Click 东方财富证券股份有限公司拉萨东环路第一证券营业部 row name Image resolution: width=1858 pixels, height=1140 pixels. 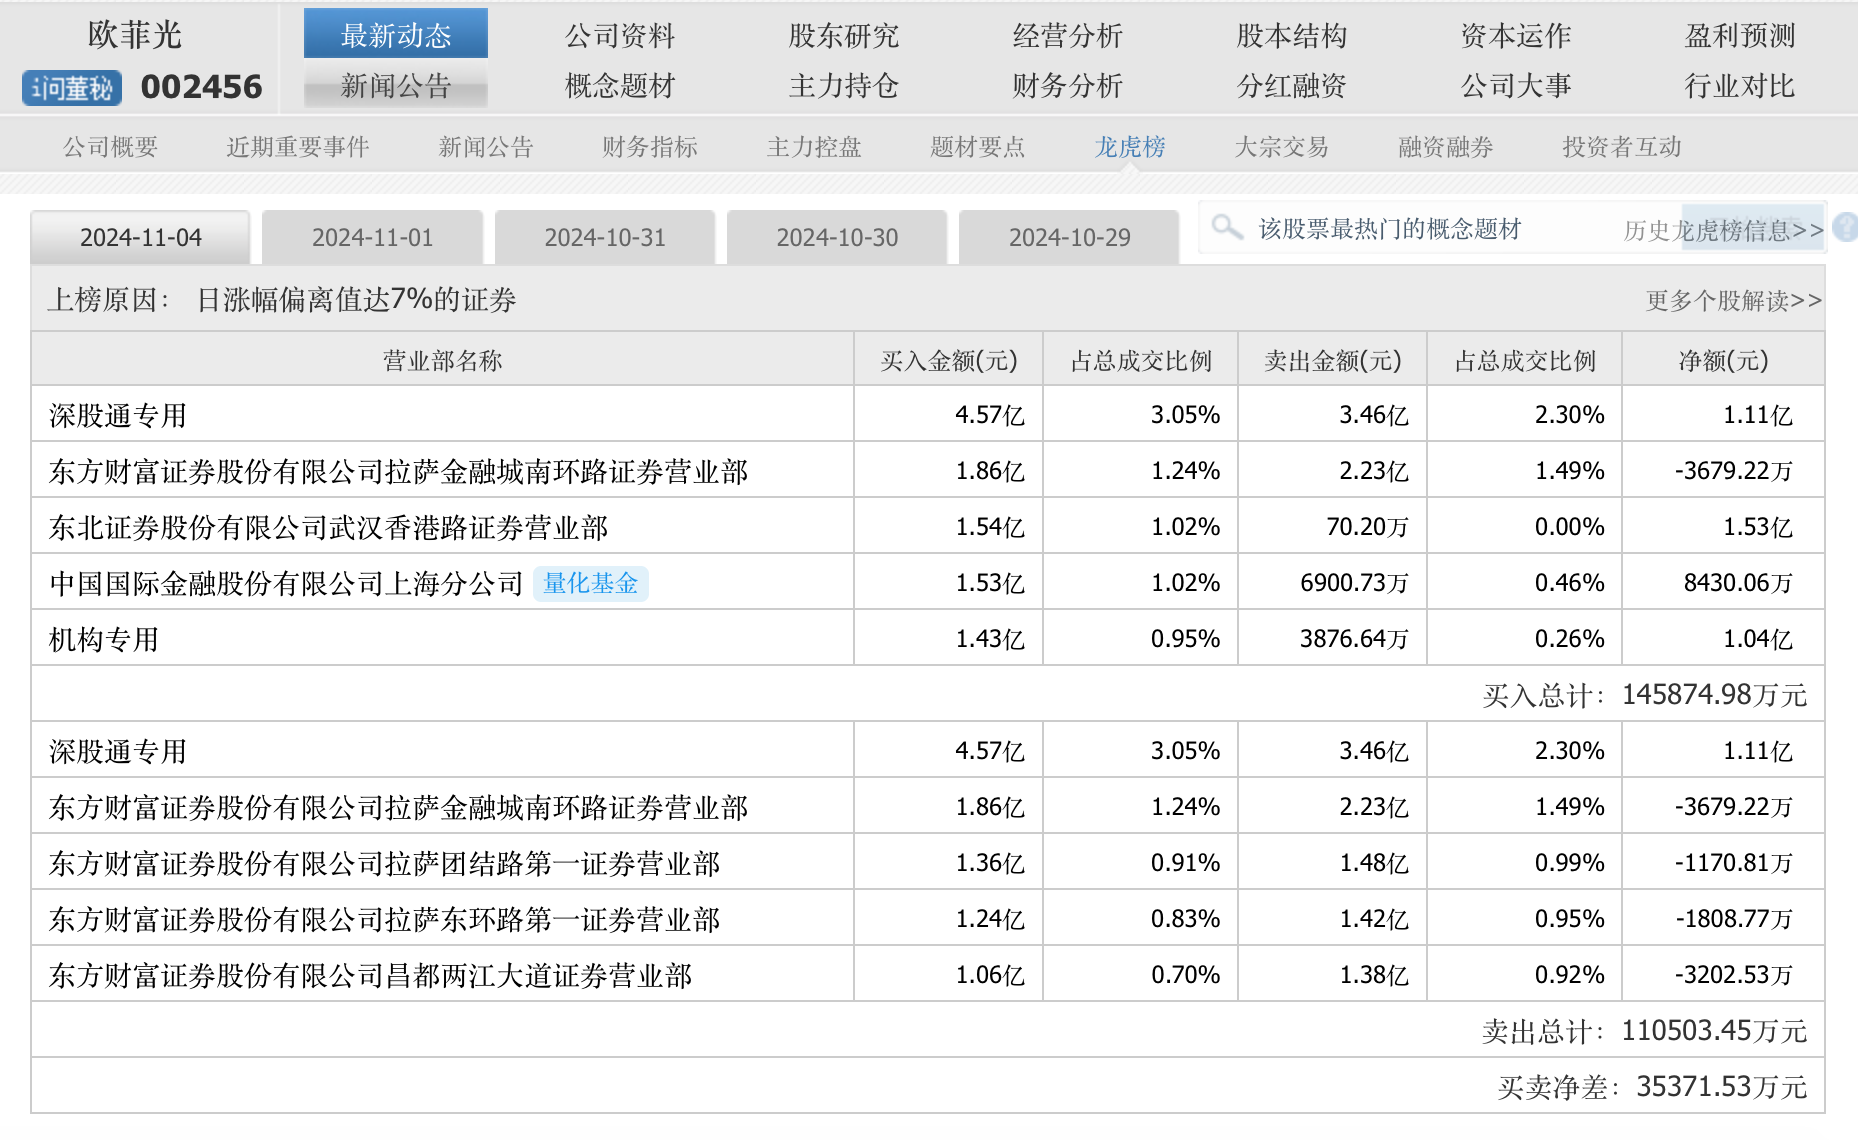click(x=385, y=919)
